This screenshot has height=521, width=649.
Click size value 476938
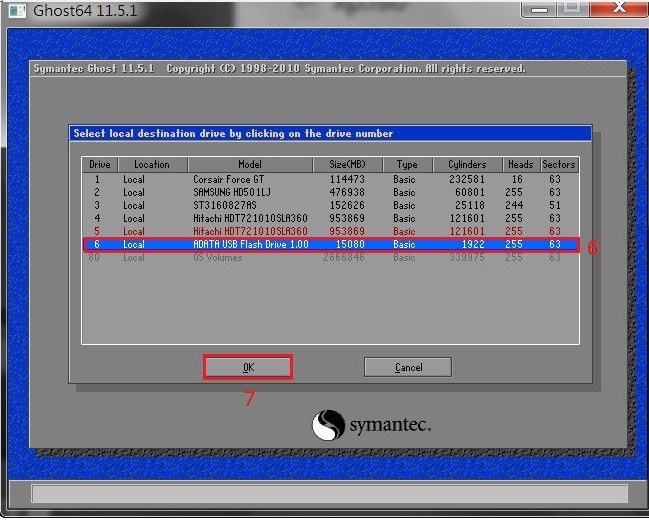pyautogui.click(x=347, y=192)
